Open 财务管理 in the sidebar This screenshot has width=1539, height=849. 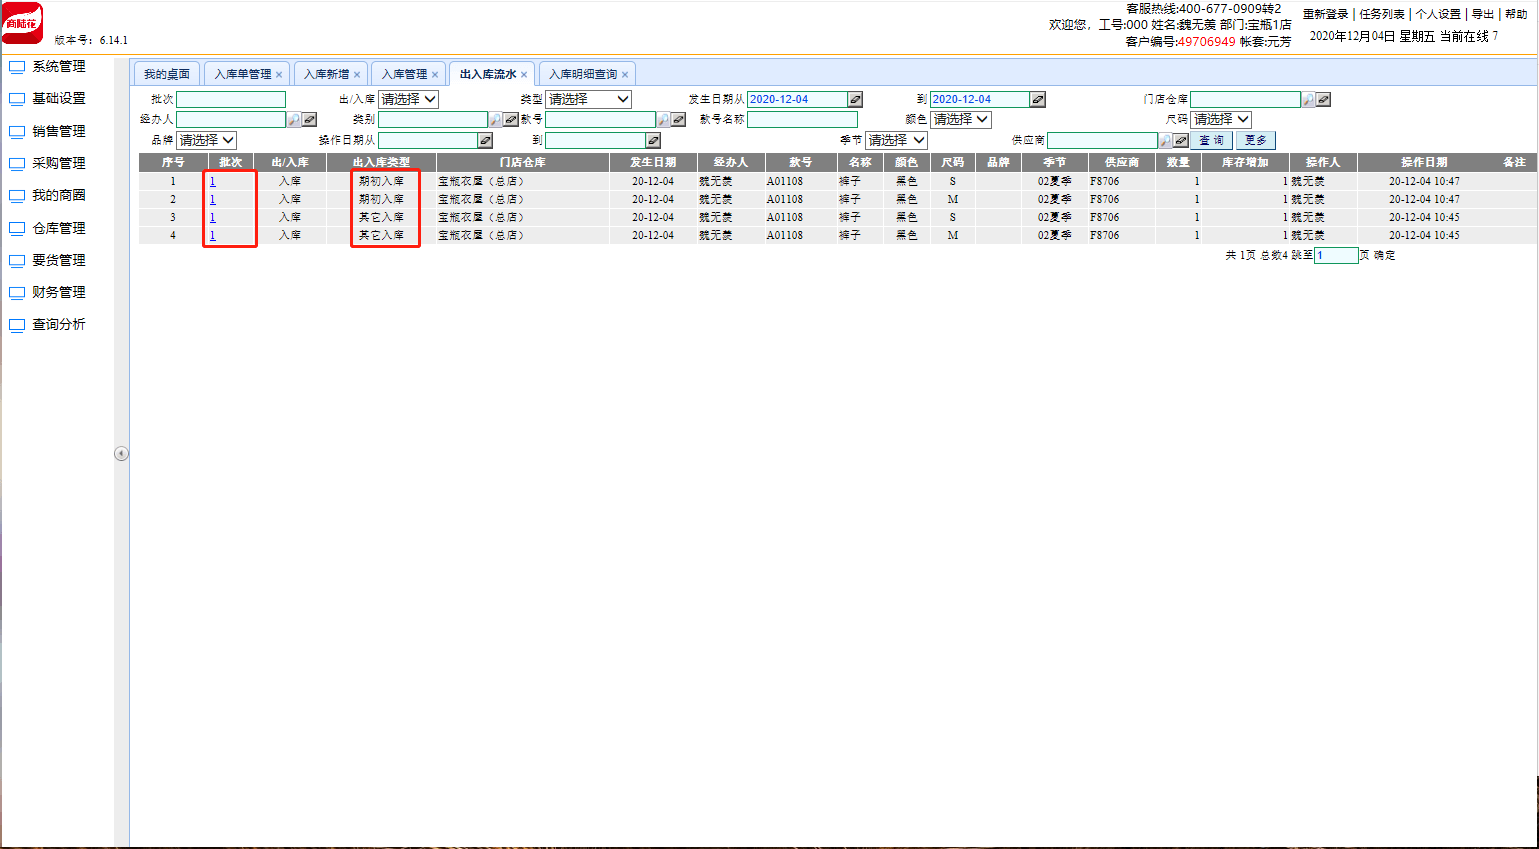(x=59, y=292)
